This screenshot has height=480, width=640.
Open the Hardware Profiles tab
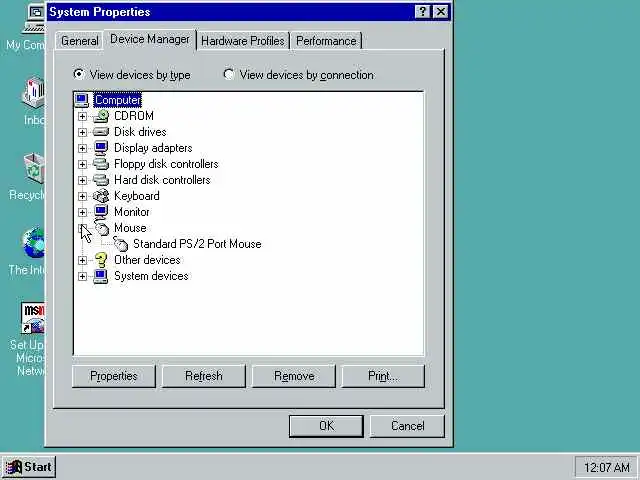point(242,41)
